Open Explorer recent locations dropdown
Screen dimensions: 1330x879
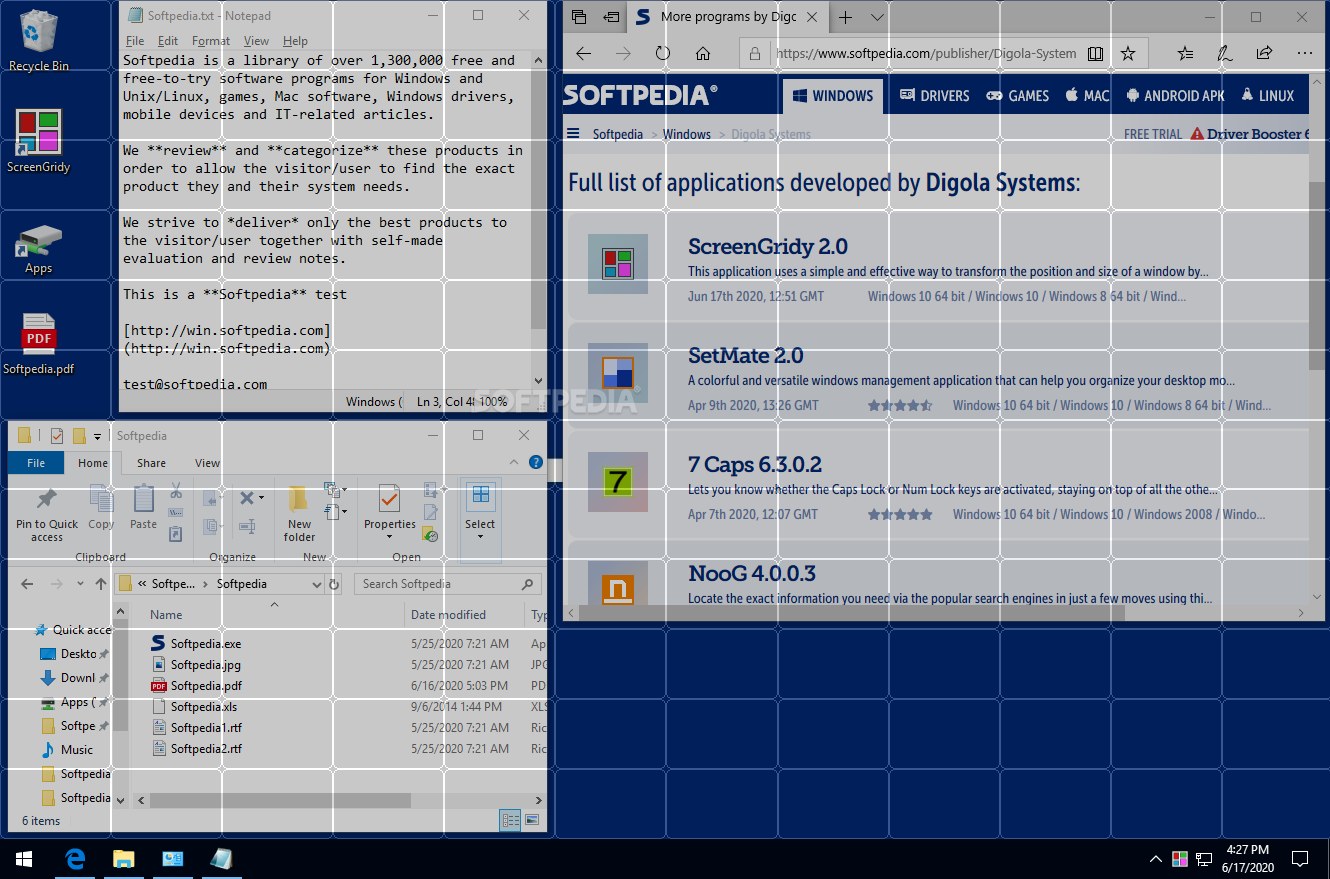[x=81, y=584]
